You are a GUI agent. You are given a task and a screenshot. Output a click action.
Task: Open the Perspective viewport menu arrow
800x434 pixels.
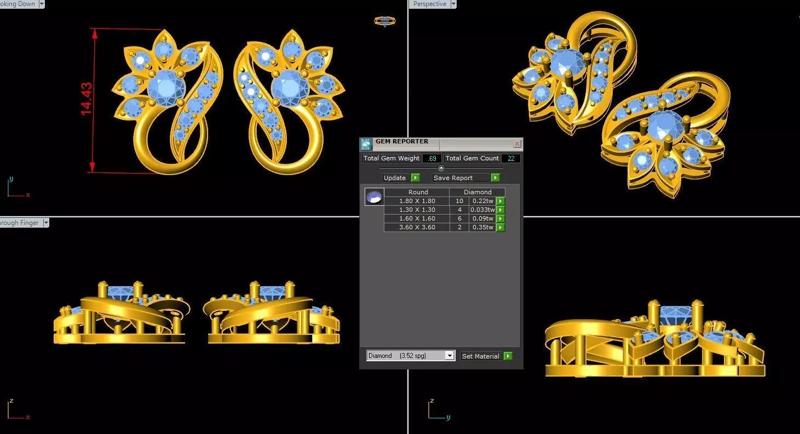click(453, 4)
